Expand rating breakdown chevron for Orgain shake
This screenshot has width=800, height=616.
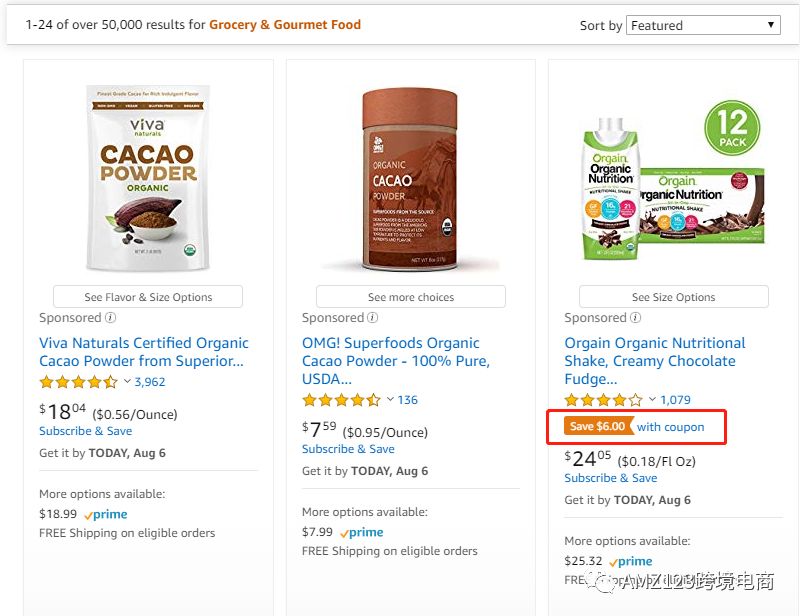pyautogui.click(x=652, y=400)
